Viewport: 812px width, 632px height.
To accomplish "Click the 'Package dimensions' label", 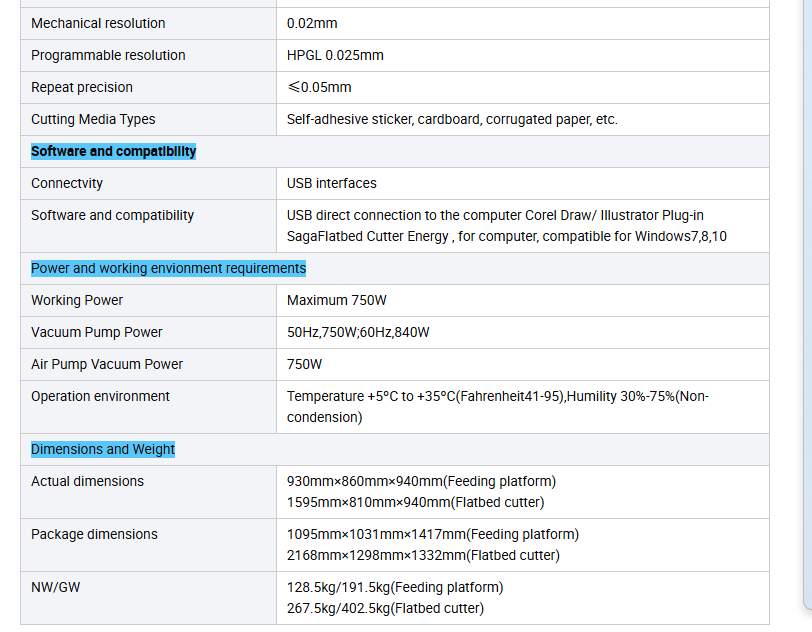I will 94,534.
